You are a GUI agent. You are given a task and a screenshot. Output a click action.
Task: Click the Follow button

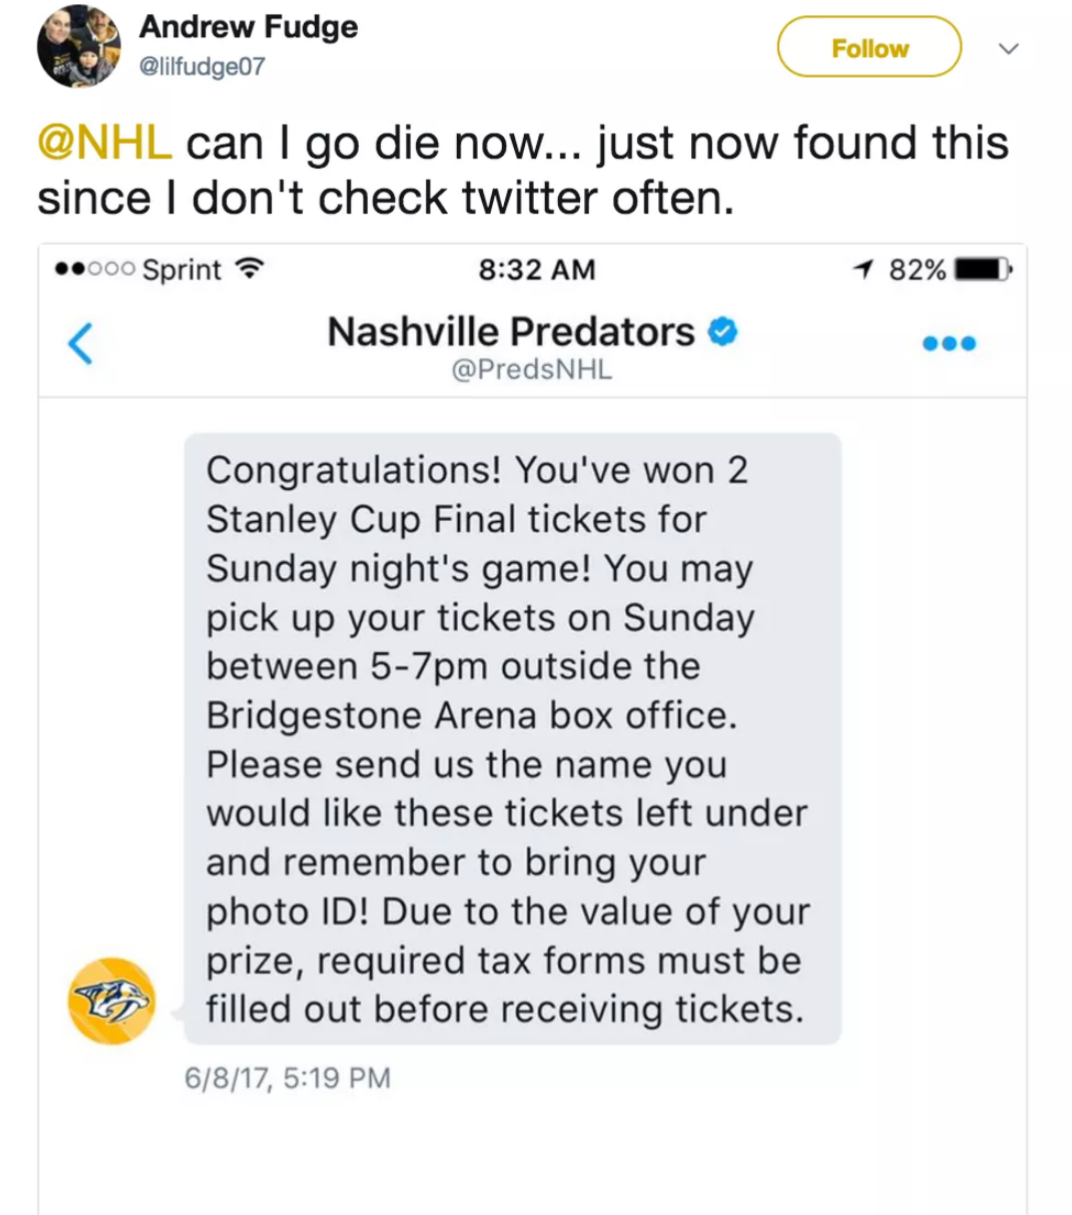click(x=869, y=47)
